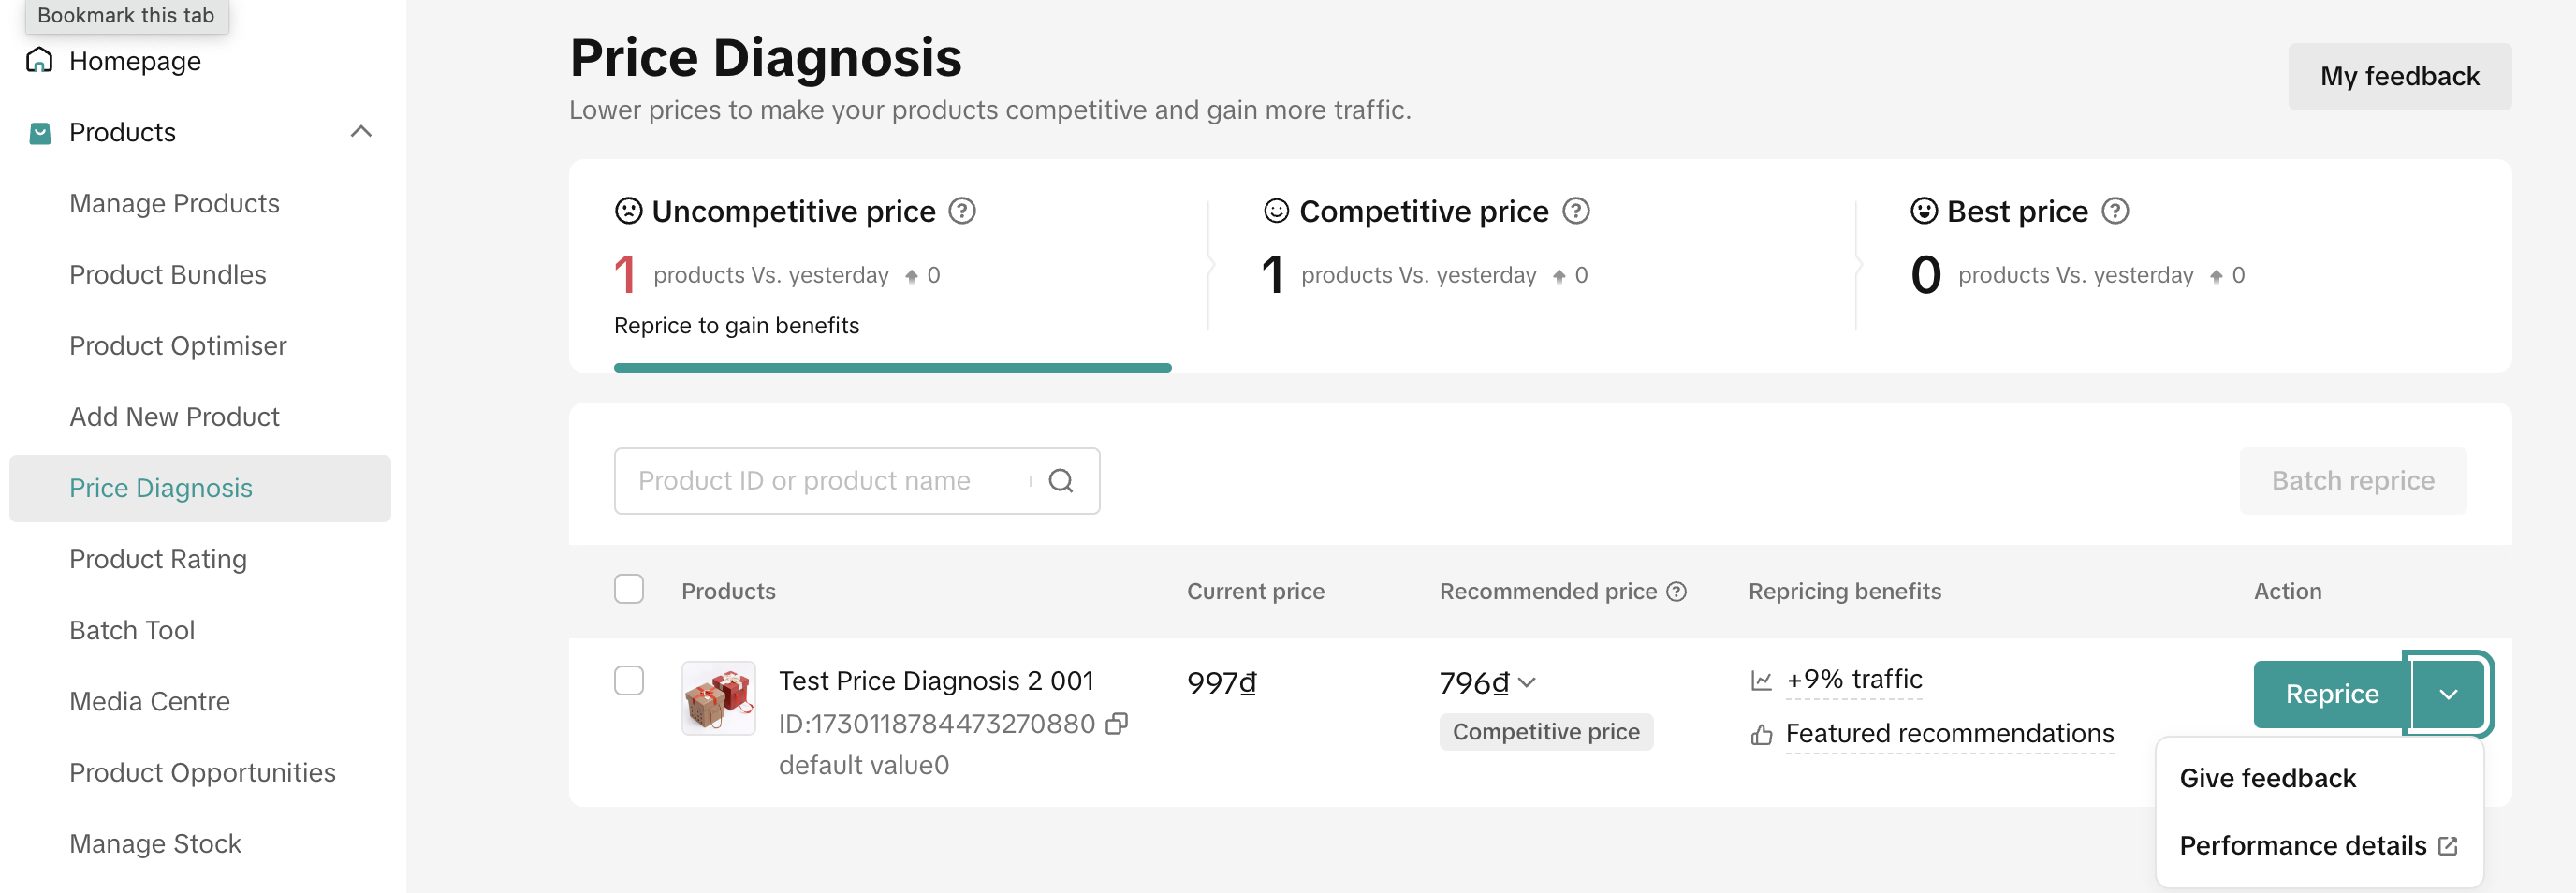
Task: Click the product gift box thumbnail
Action: click(718, 698)
